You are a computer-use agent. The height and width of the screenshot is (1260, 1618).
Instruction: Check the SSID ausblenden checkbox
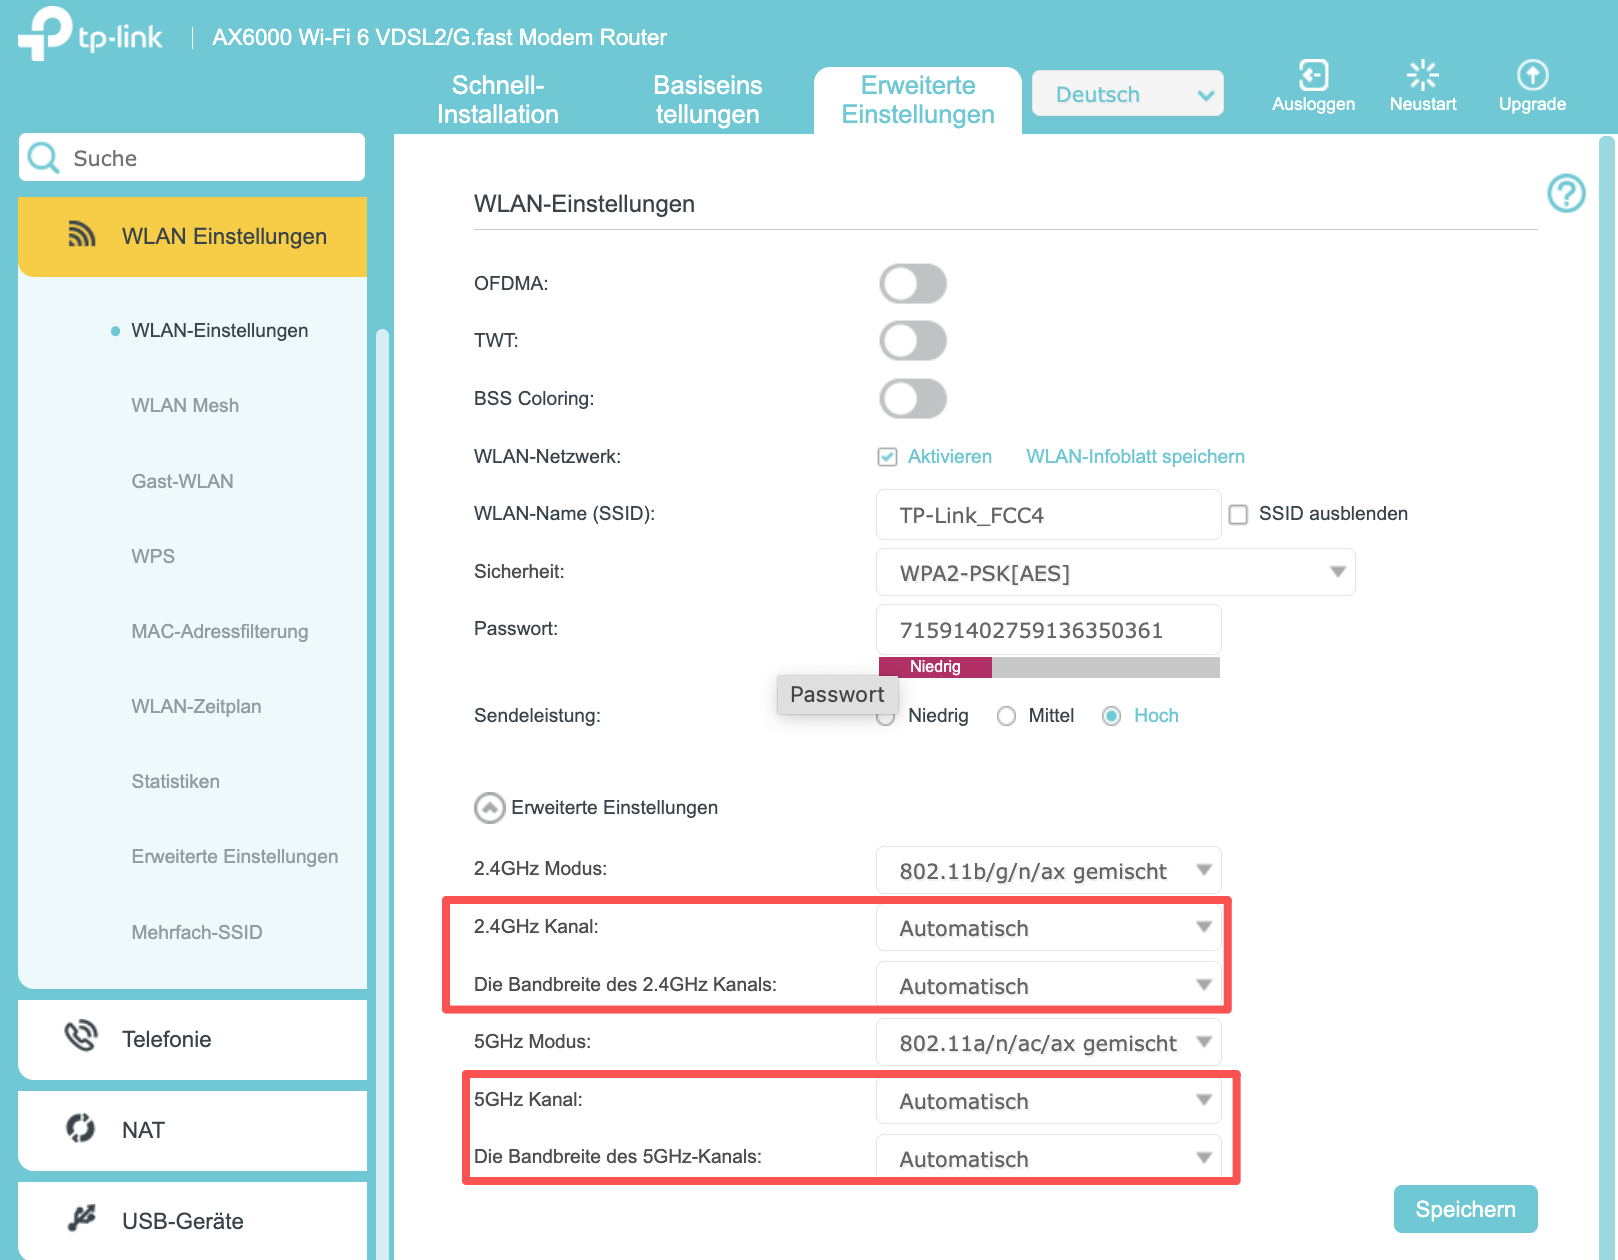click(1238, 514)
